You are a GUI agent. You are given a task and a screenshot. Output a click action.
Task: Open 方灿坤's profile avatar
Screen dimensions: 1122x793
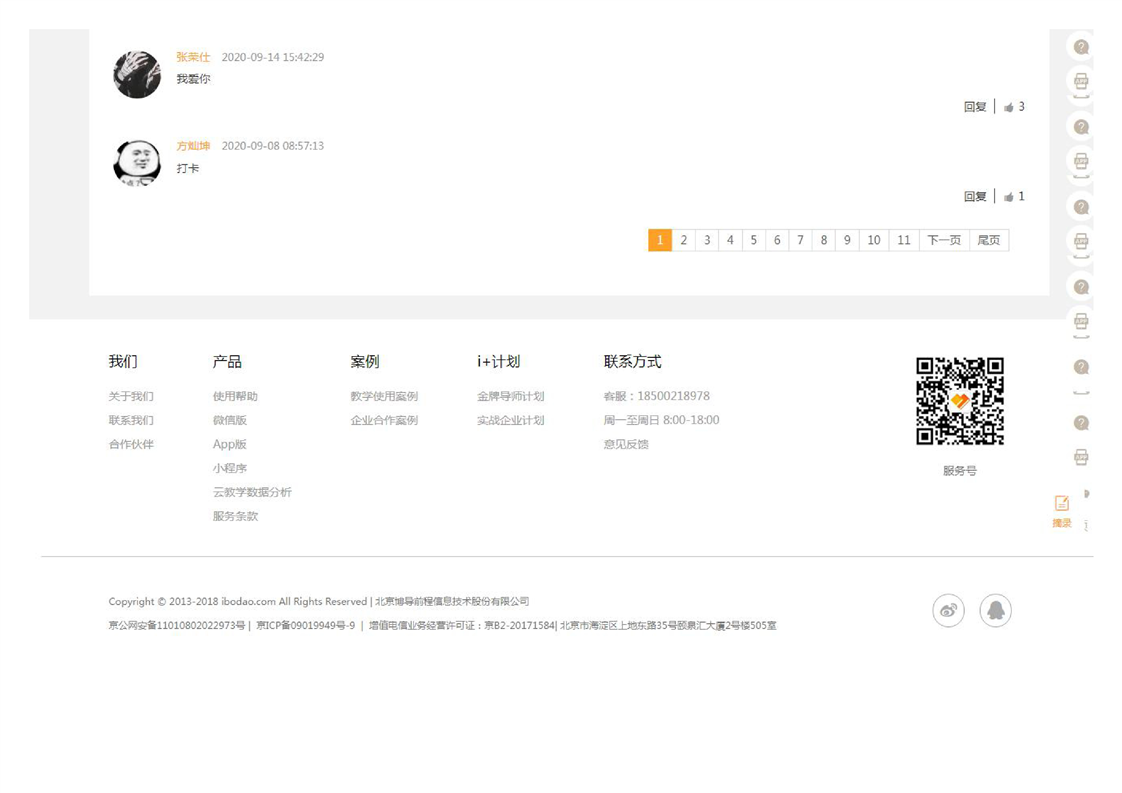click(137, 163)
